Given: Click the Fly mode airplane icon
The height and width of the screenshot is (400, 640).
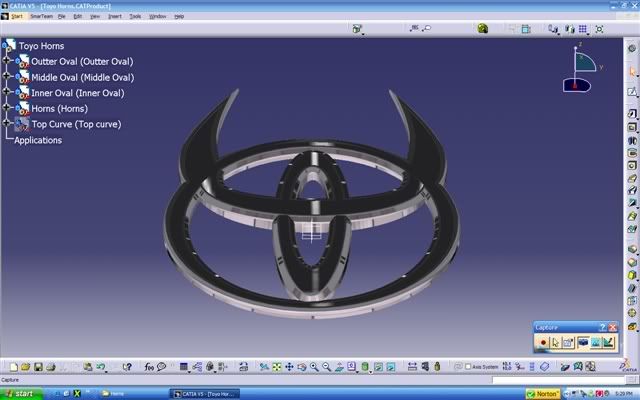Looking at the screenshot, I should (x=264, y=367).
